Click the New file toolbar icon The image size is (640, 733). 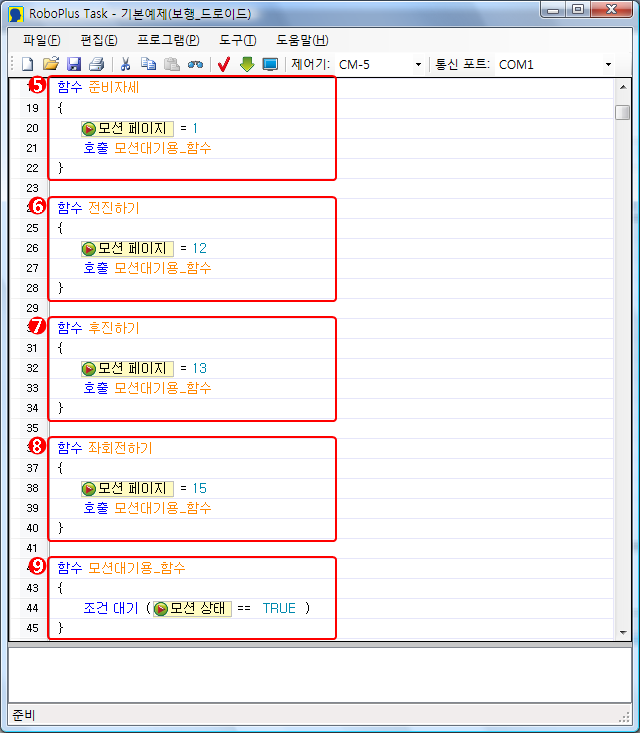(28, 64)
